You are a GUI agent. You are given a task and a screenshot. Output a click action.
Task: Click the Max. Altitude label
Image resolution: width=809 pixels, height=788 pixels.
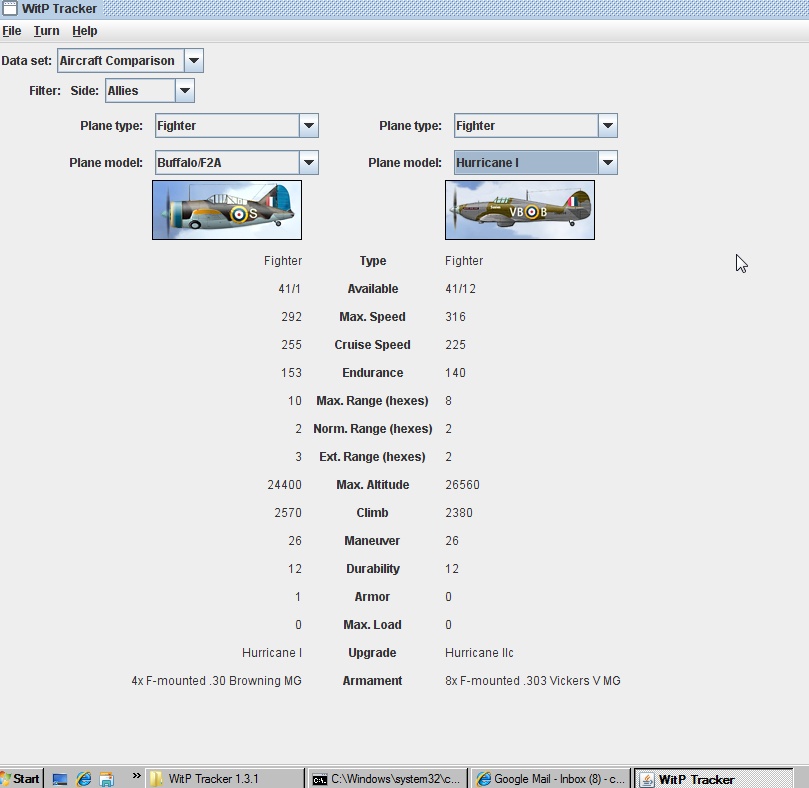(x=373, y=485)
